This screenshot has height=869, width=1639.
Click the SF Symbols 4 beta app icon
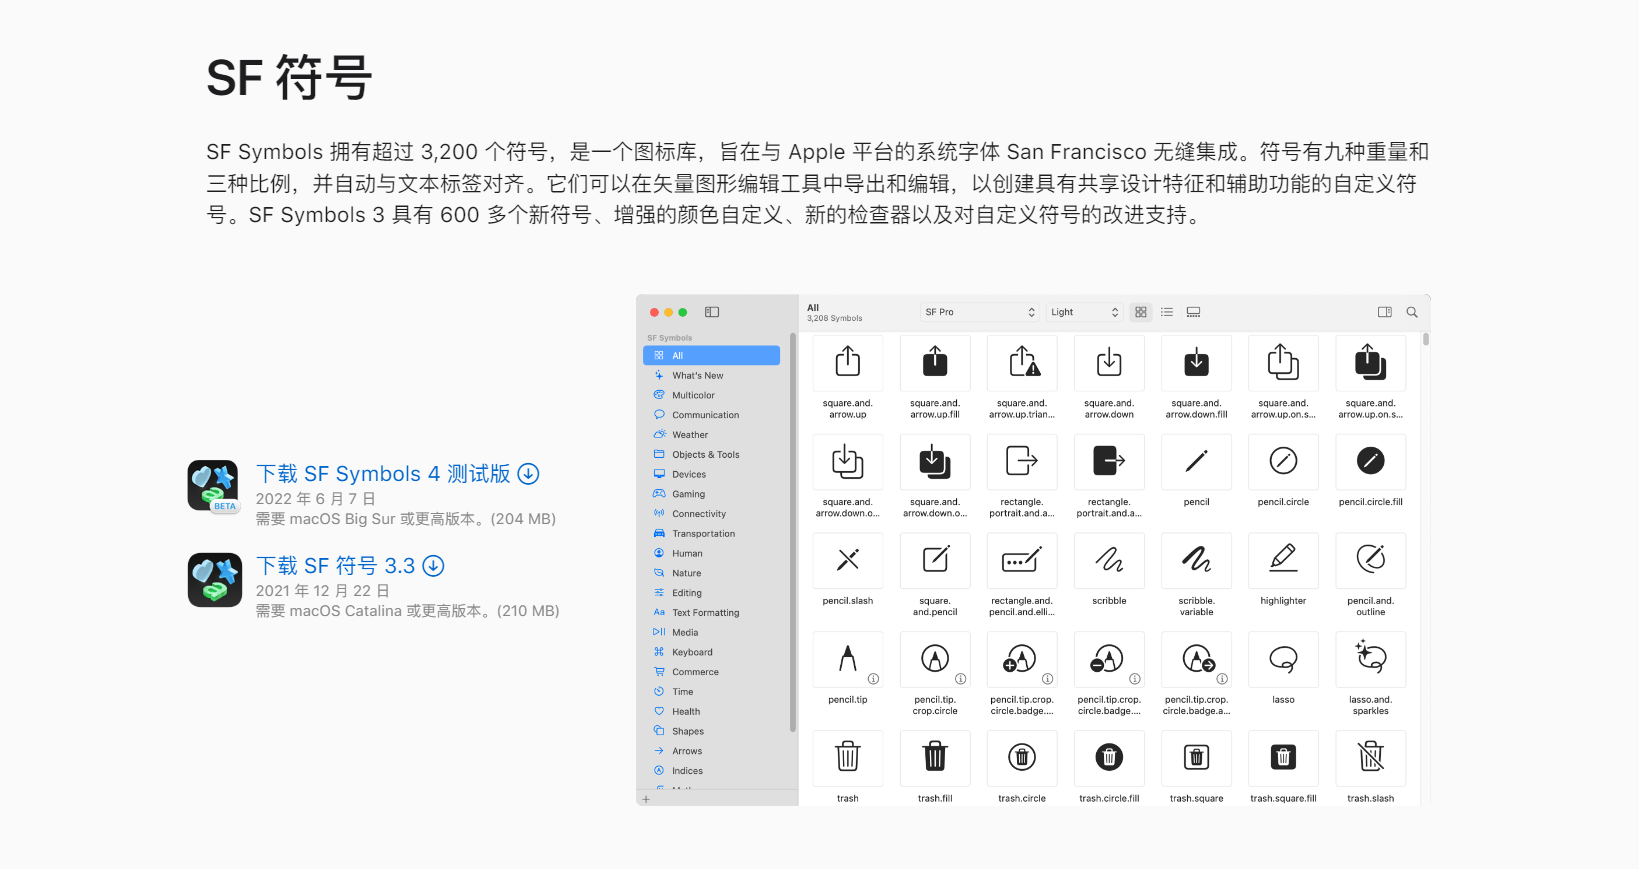tap(214, 487)
